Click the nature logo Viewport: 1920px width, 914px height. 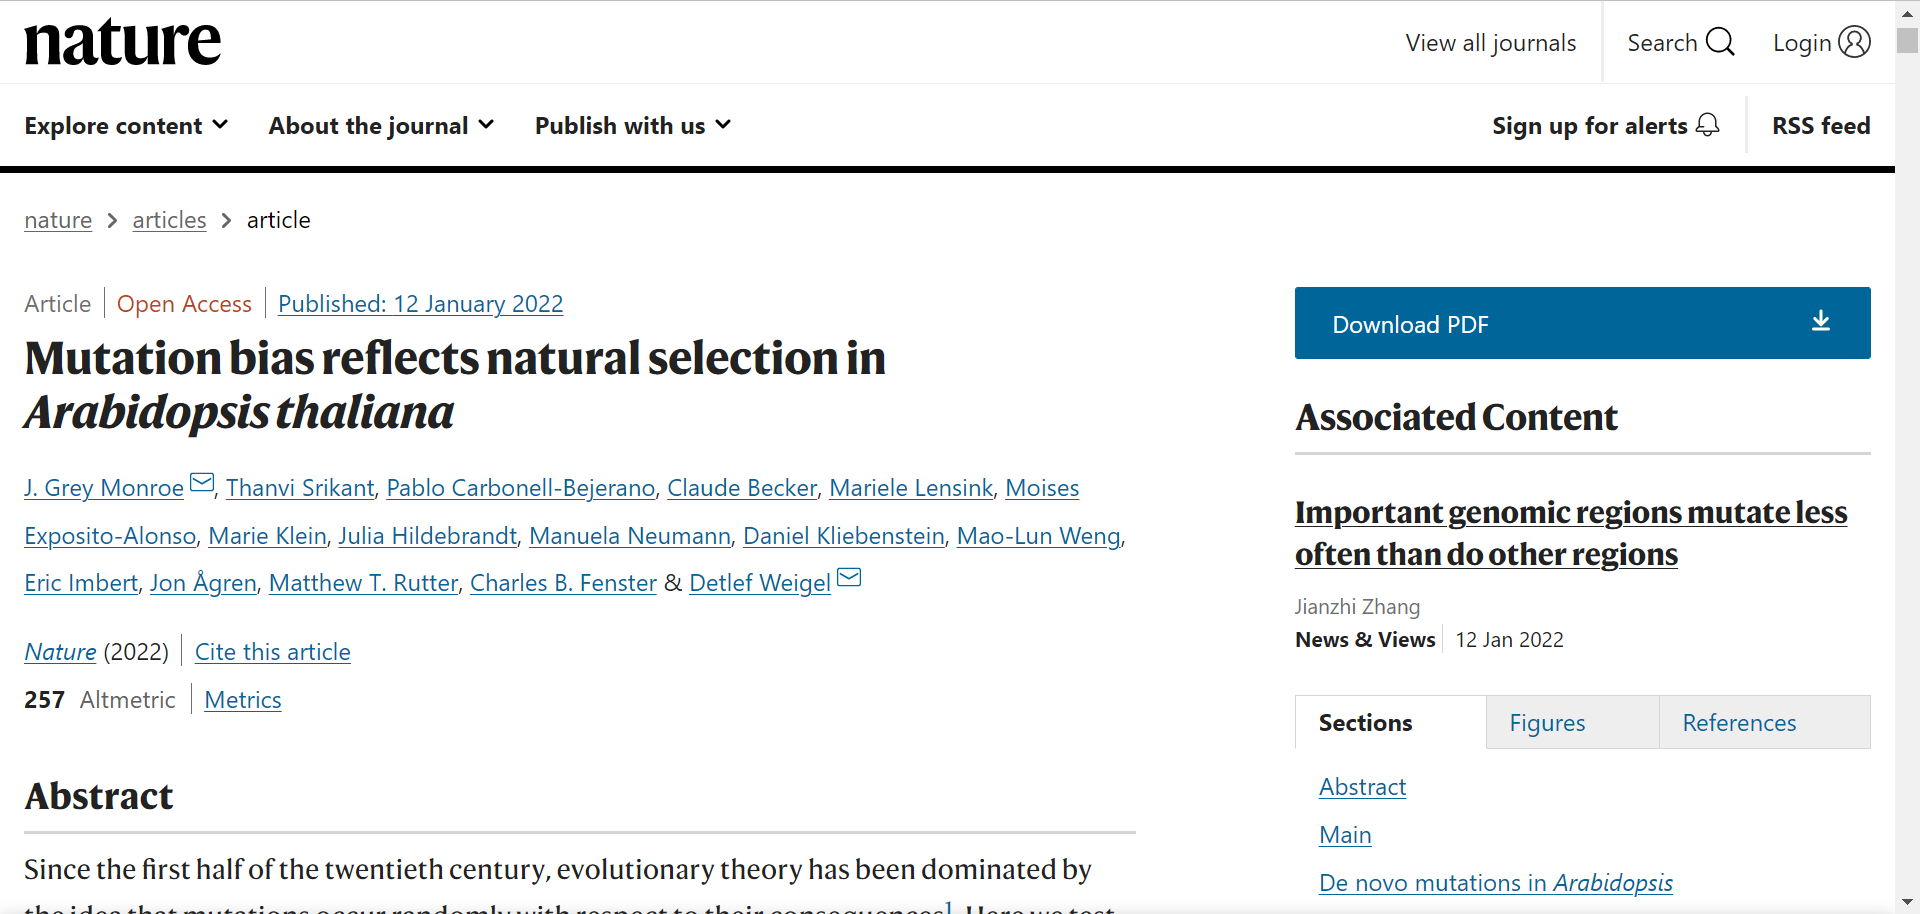[122, 42]
